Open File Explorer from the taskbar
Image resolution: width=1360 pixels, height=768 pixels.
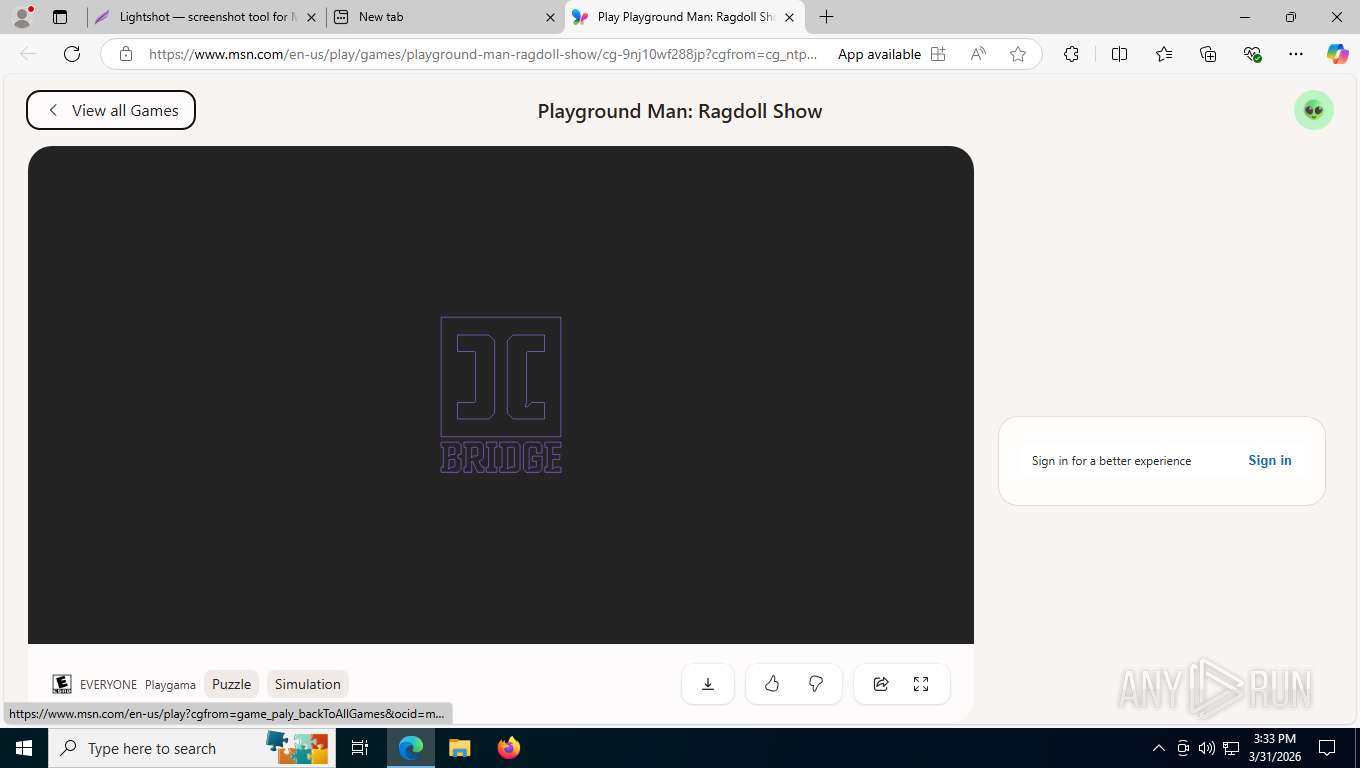coord(460,748)
